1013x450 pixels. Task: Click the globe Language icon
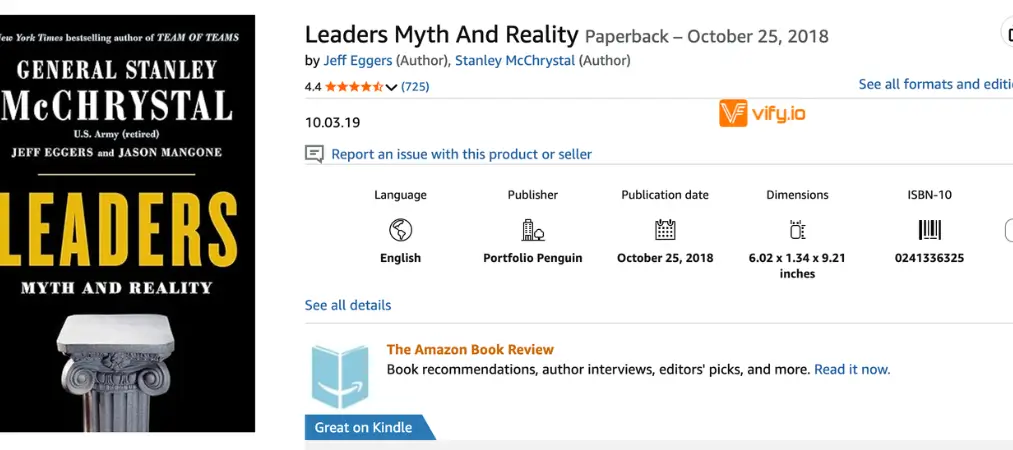[400, 230]
